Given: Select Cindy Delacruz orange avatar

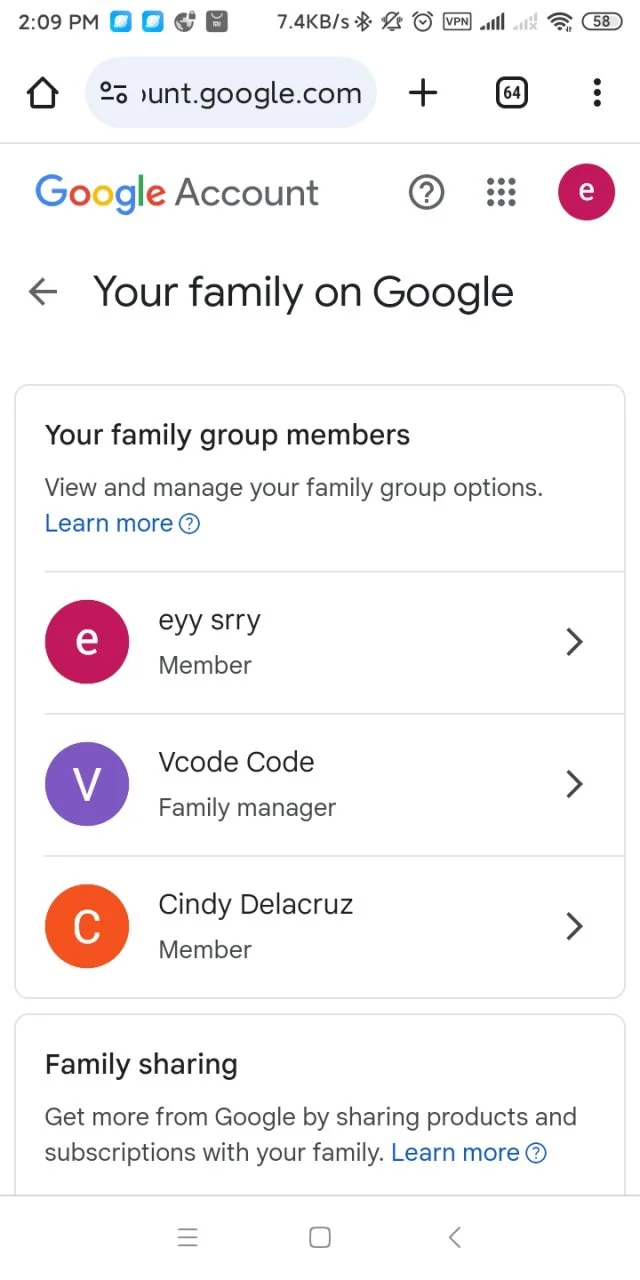Looking at the screenshot, I should coord(87,926).
